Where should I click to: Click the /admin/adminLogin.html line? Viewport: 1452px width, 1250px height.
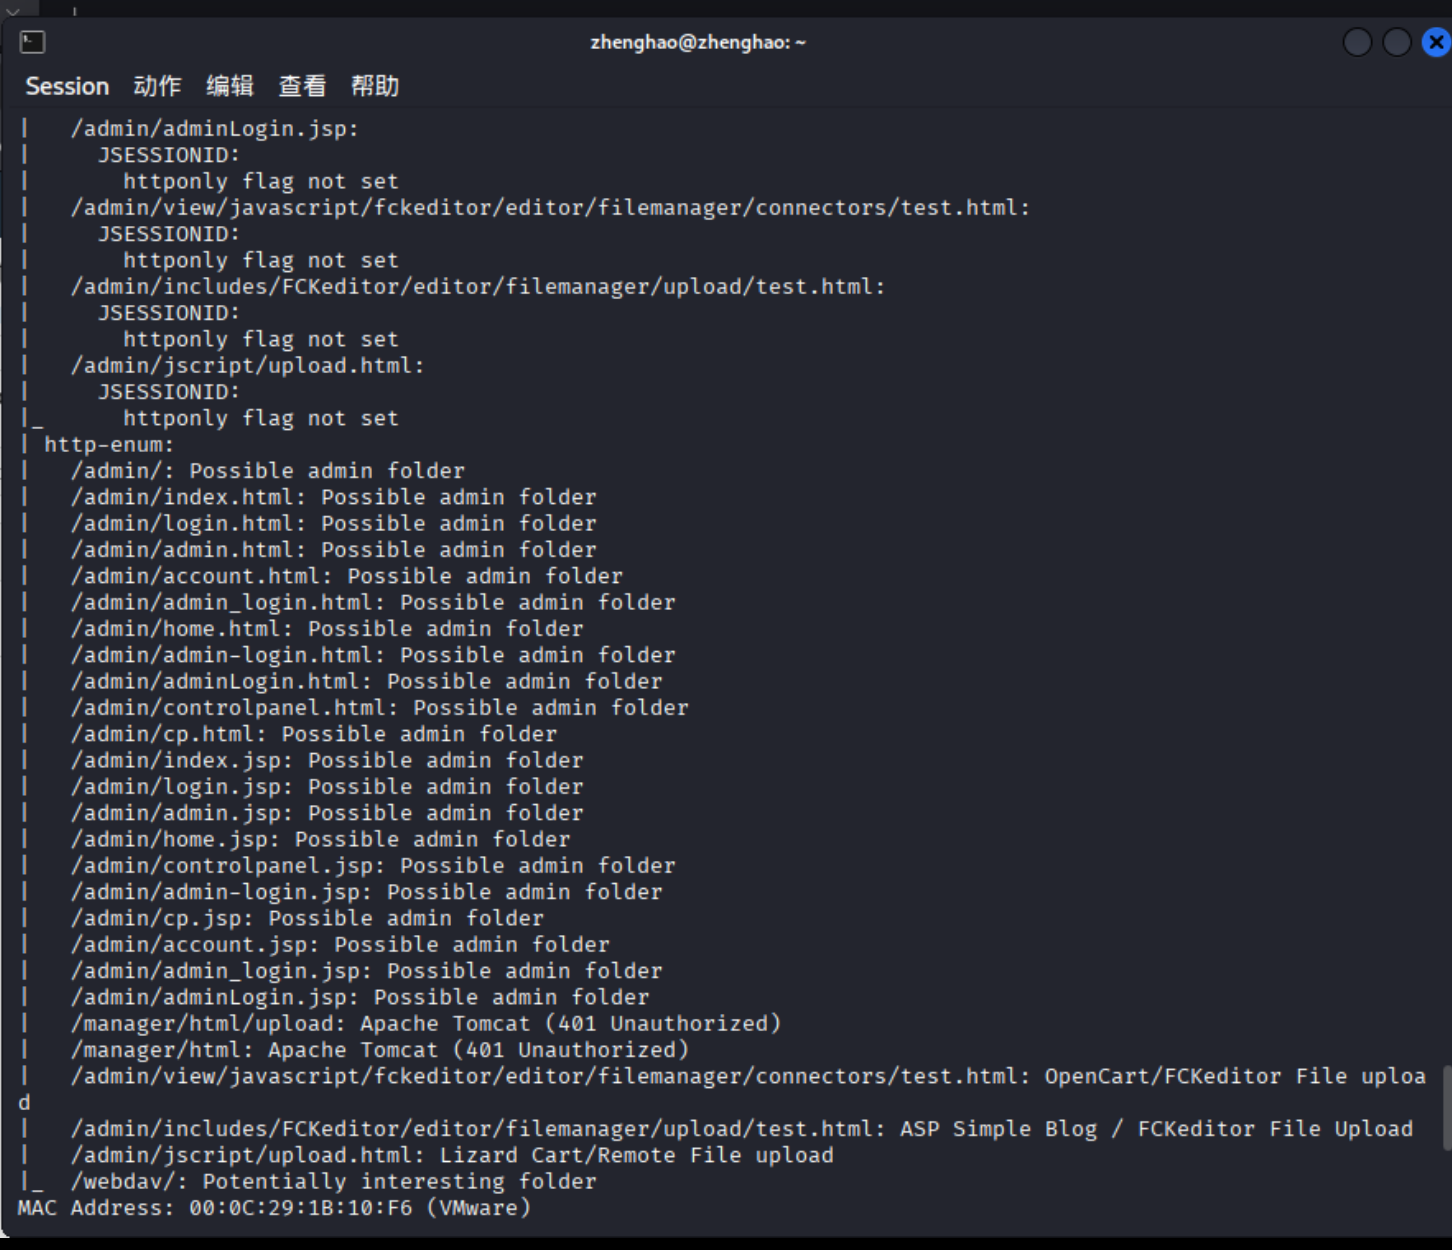[366, 681]
